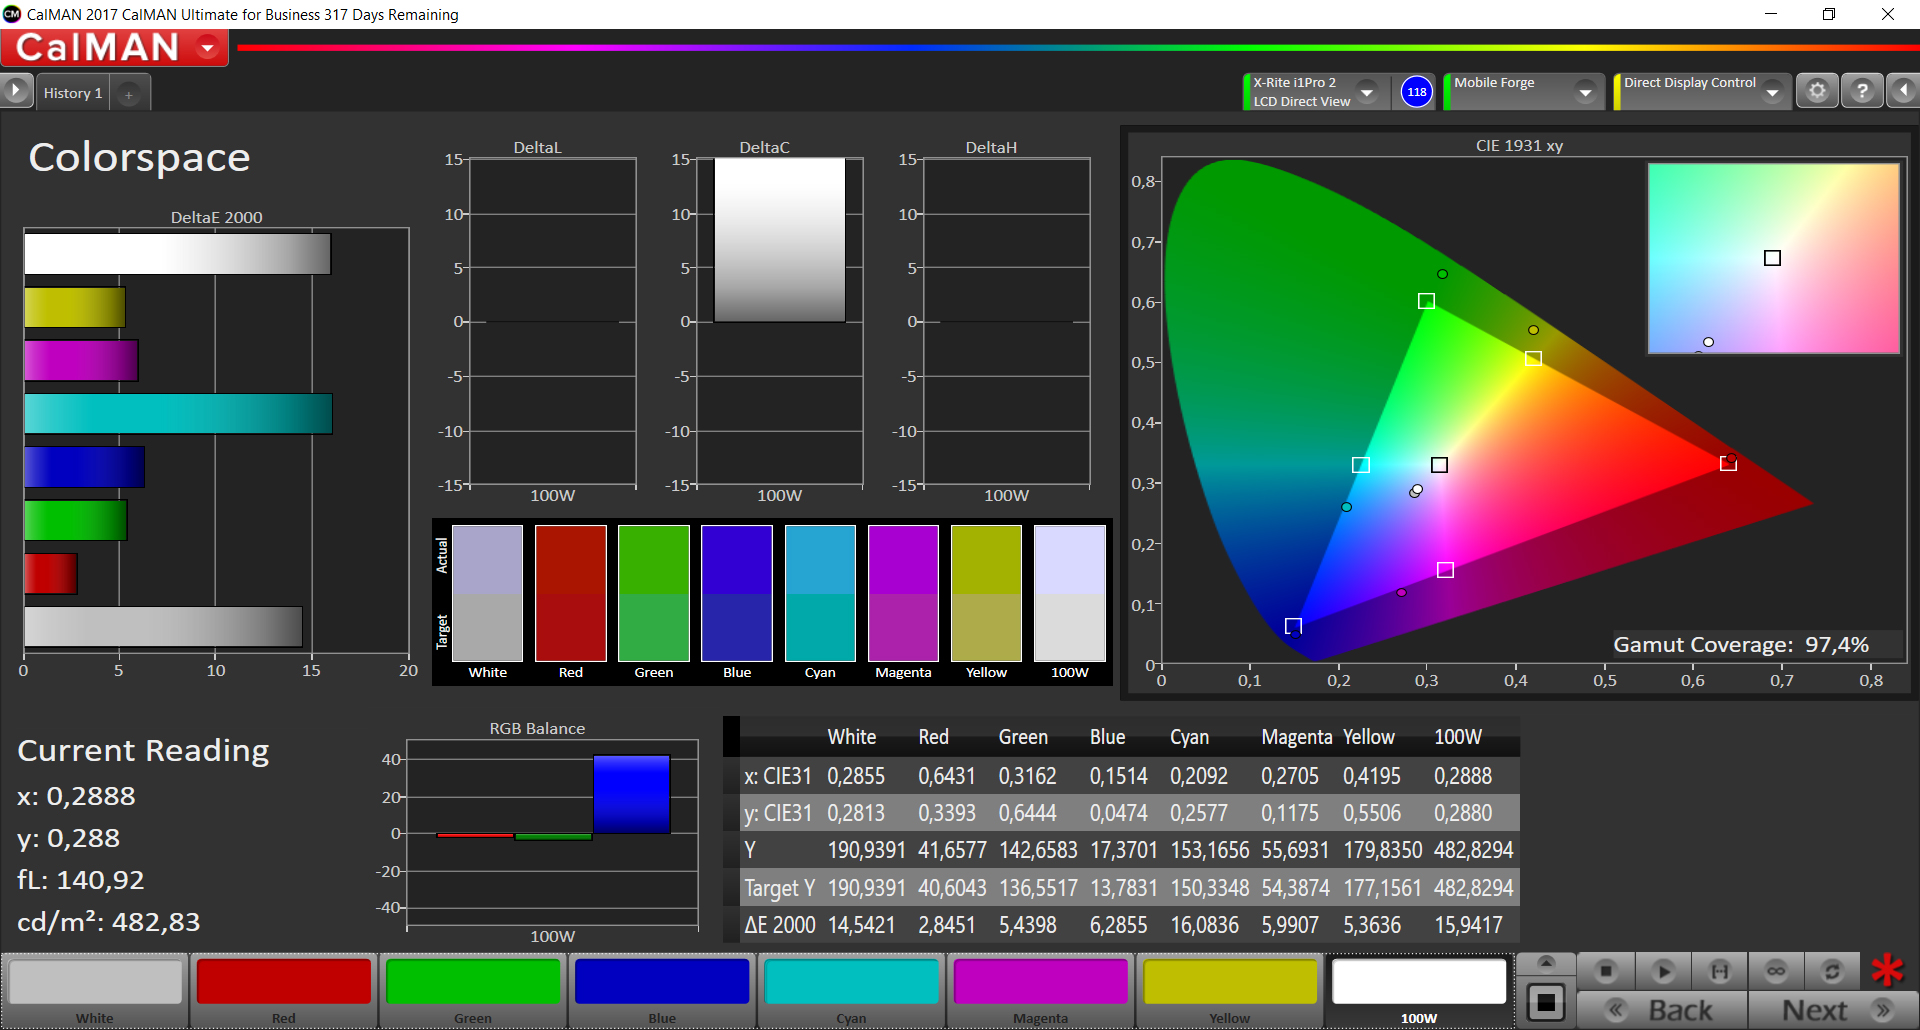Viewport: 1920px width, 1030px height.
Task: Expand the X-Rite i1Pro 2 meter dropdown
Action: (1367, 92)
